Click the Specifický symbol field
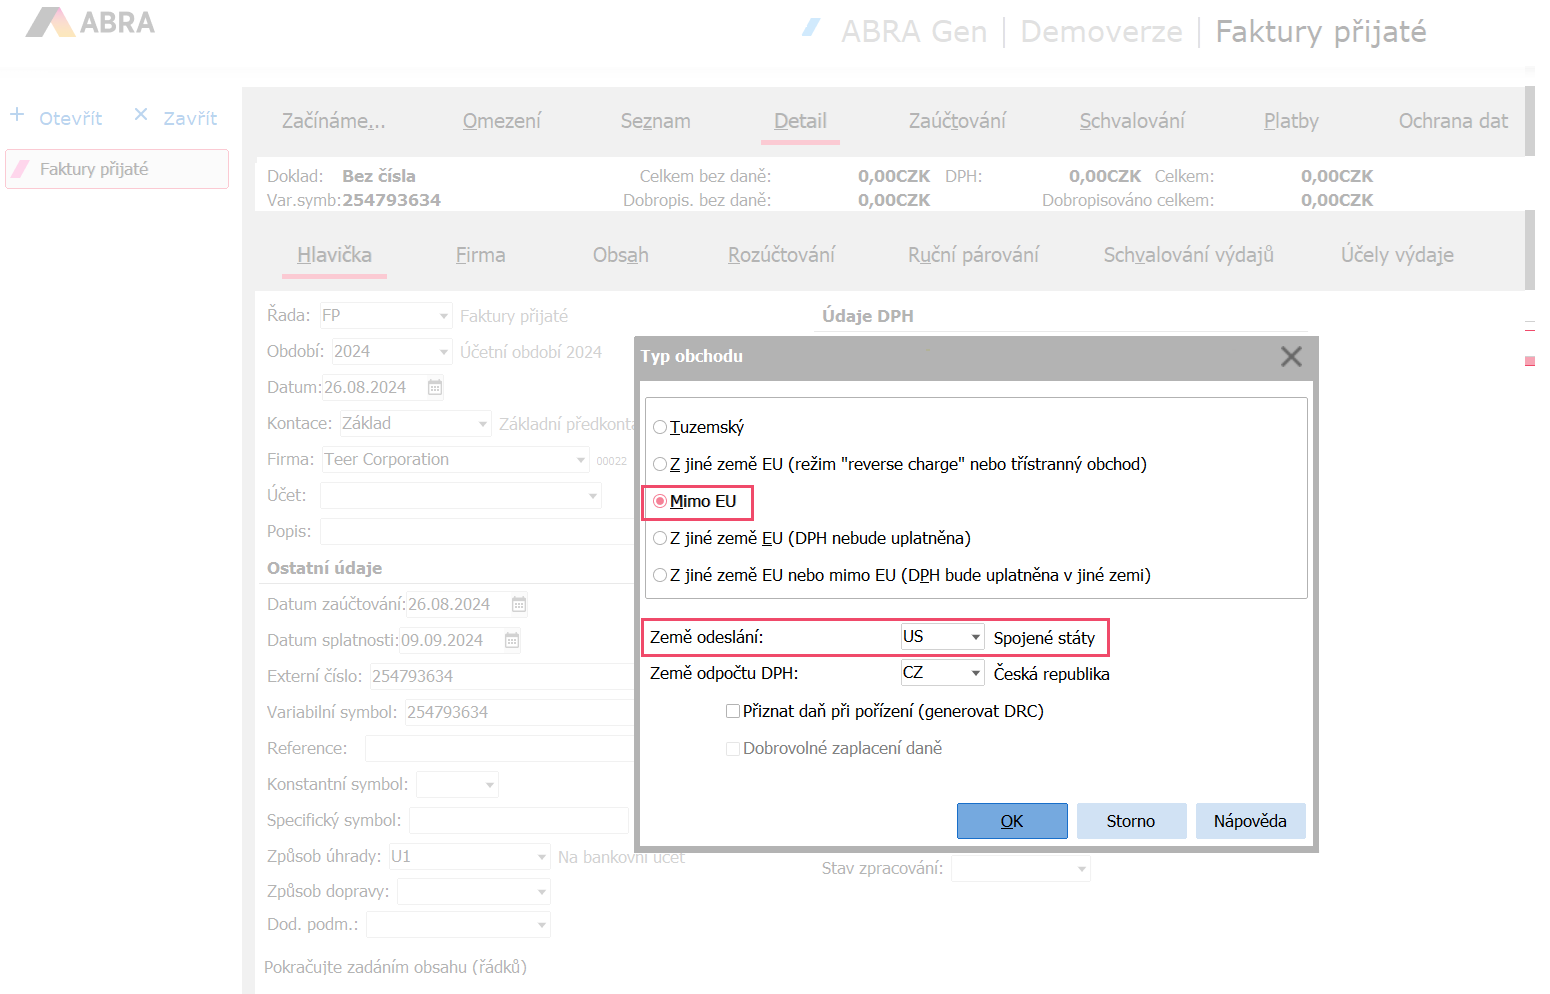 519,821
